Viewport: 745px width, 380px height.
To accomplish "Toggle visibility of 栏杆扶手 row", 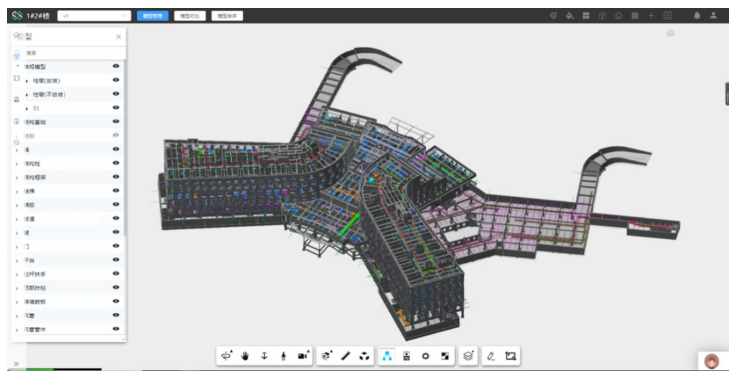I will (116, 274).
